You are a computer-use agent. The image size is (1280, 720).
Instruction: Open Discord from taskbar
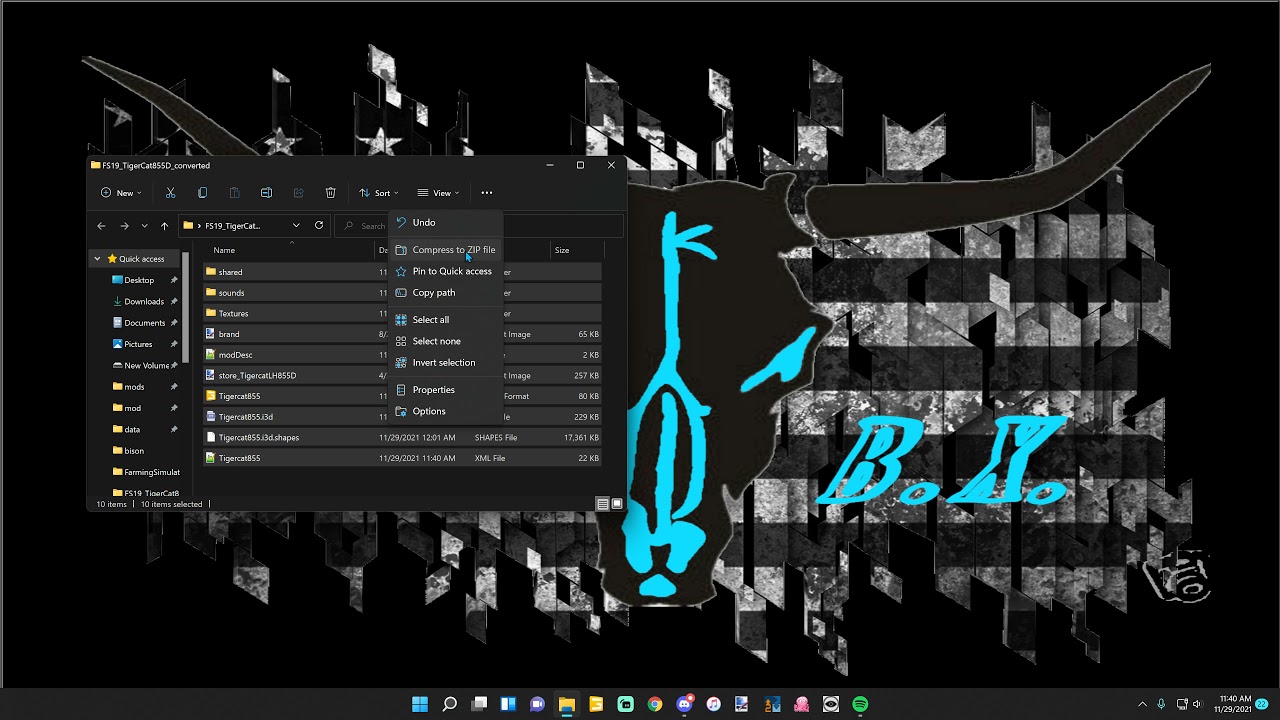pyautogui.click(x=684, y=704)
